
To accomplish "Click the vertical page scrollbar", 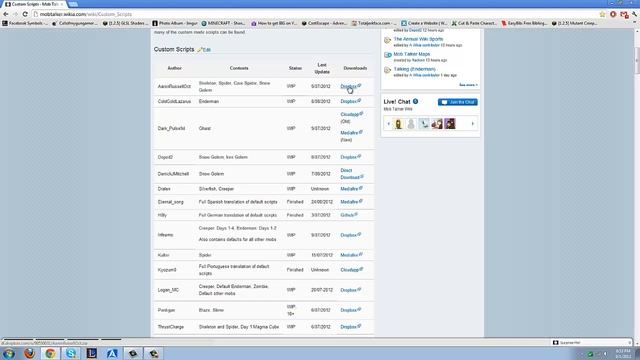I will click(637, 61).
